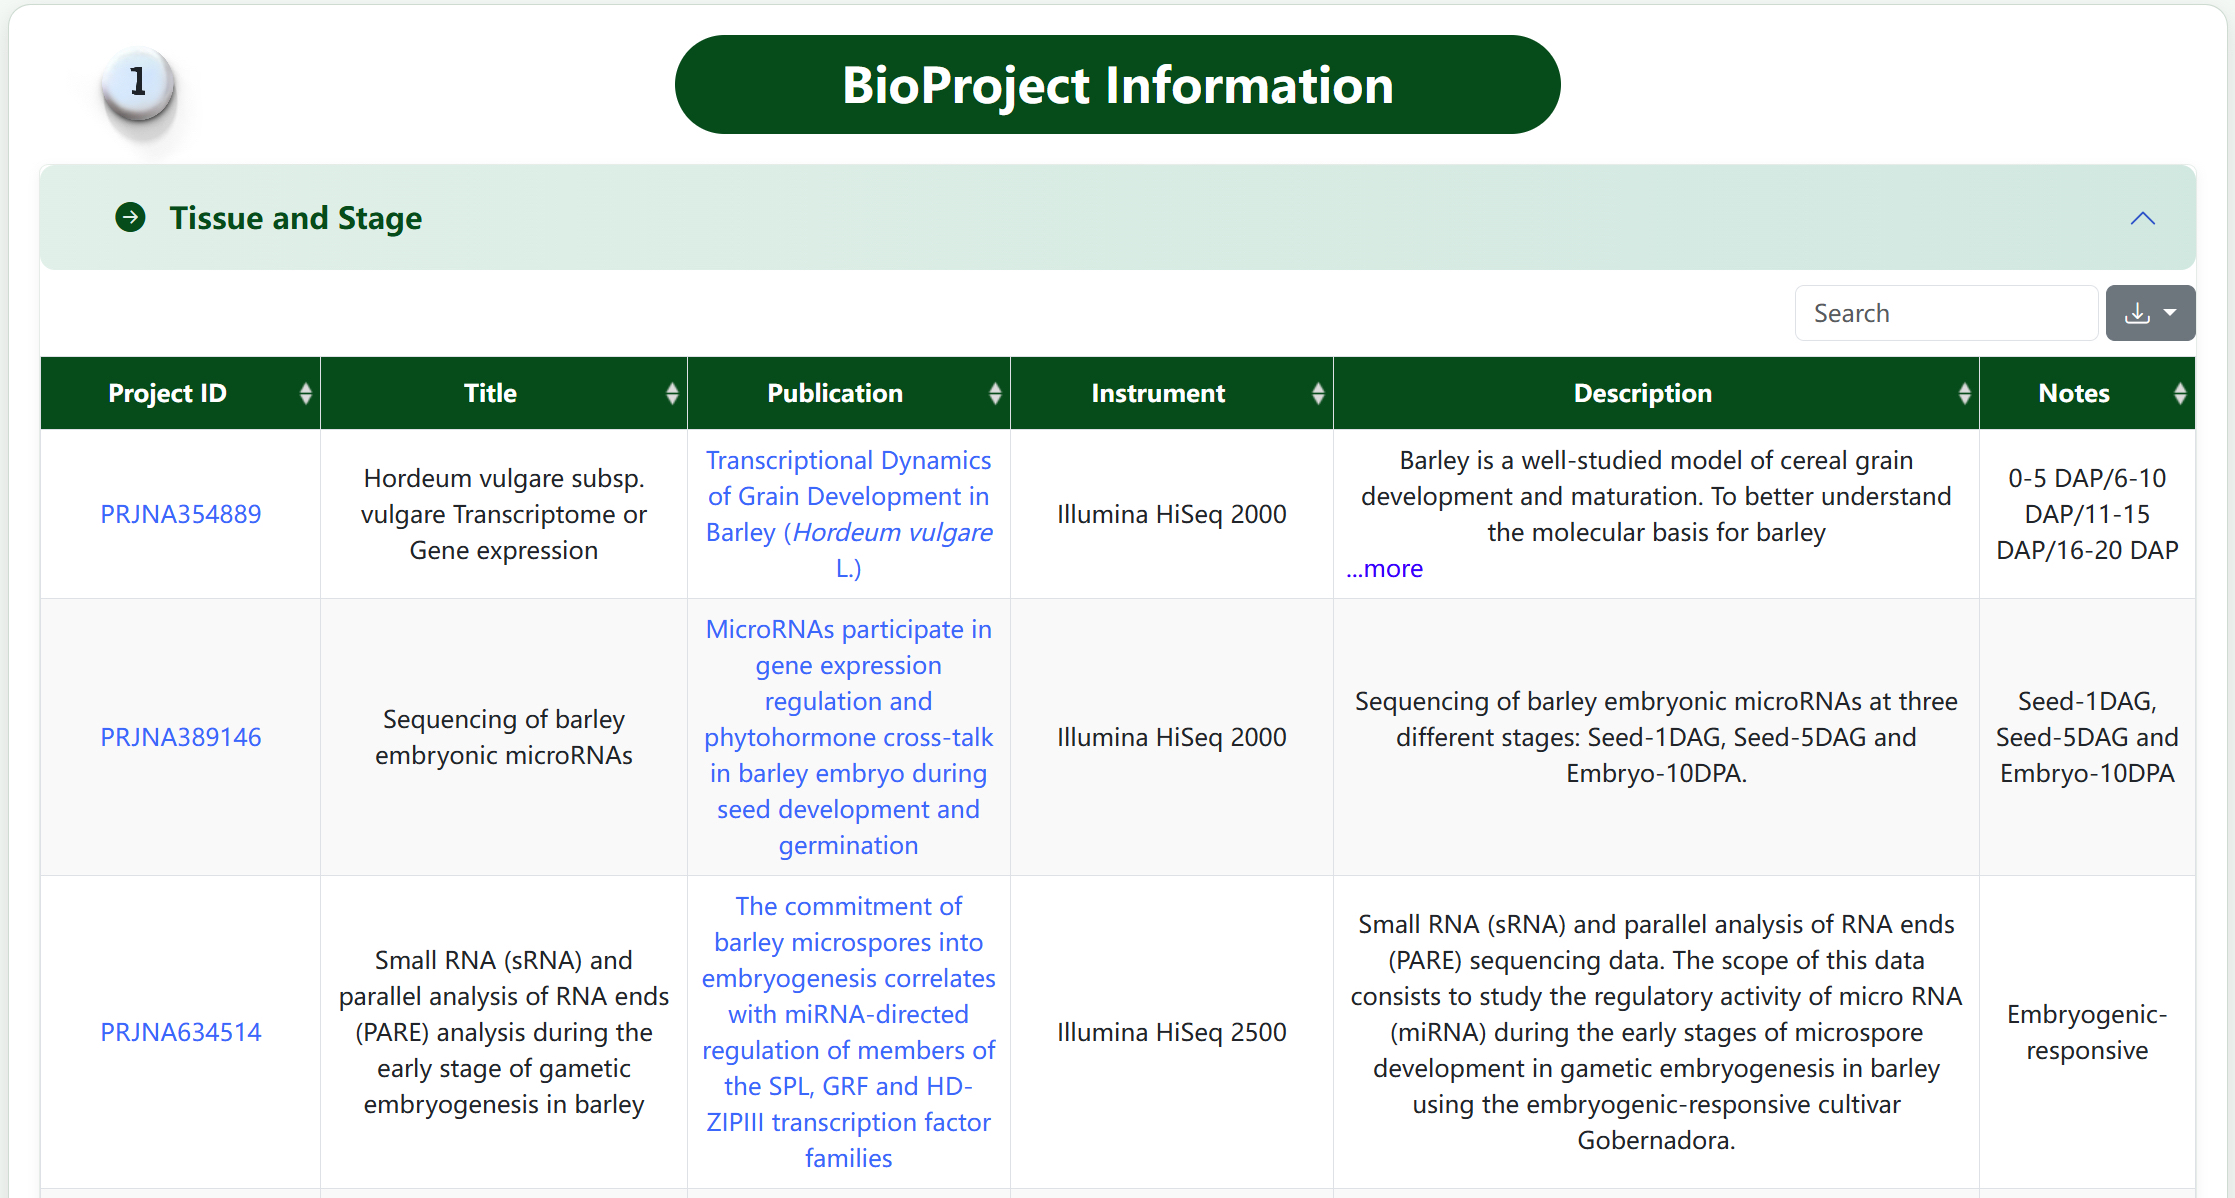
Task: Click the Notes header label
Action: [2074, 393]
